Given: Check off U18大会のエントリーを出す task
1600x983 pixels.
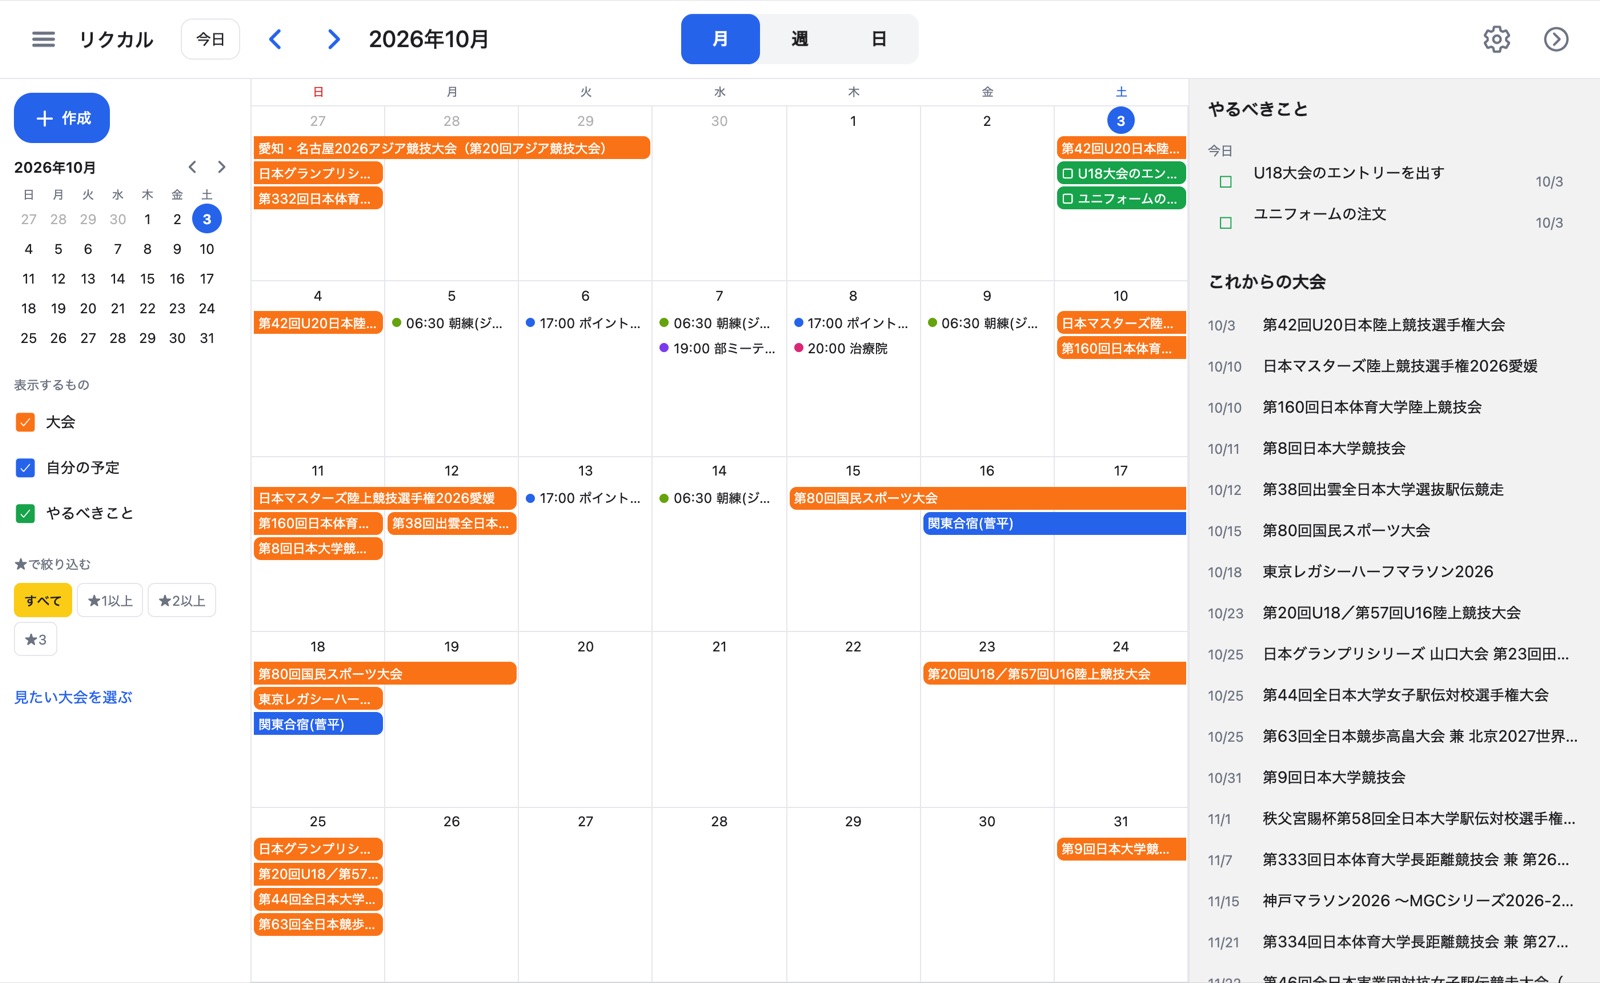Looking at the screenshot, I should click(x=1225, y=182).
